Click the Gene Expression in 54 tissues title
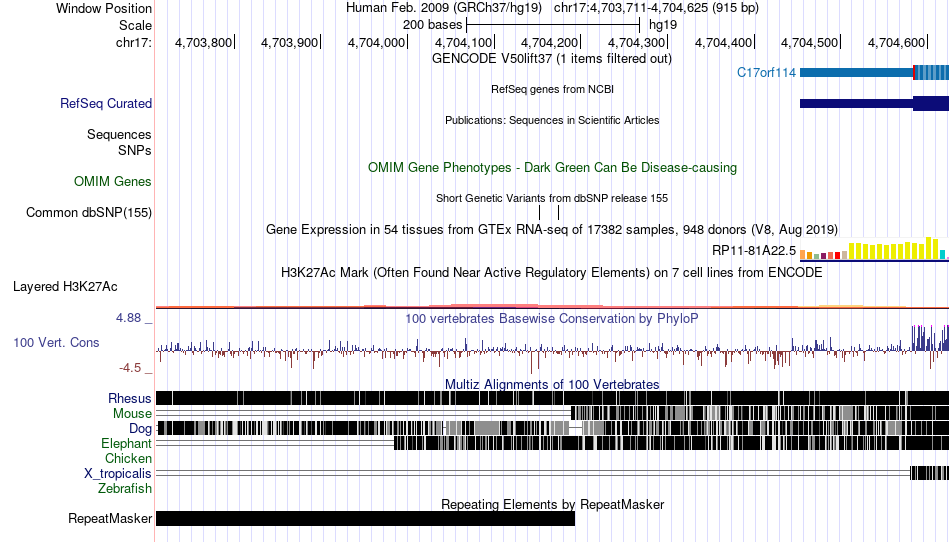The height and width of the screenshot is (542, 950). click(552, 230)
